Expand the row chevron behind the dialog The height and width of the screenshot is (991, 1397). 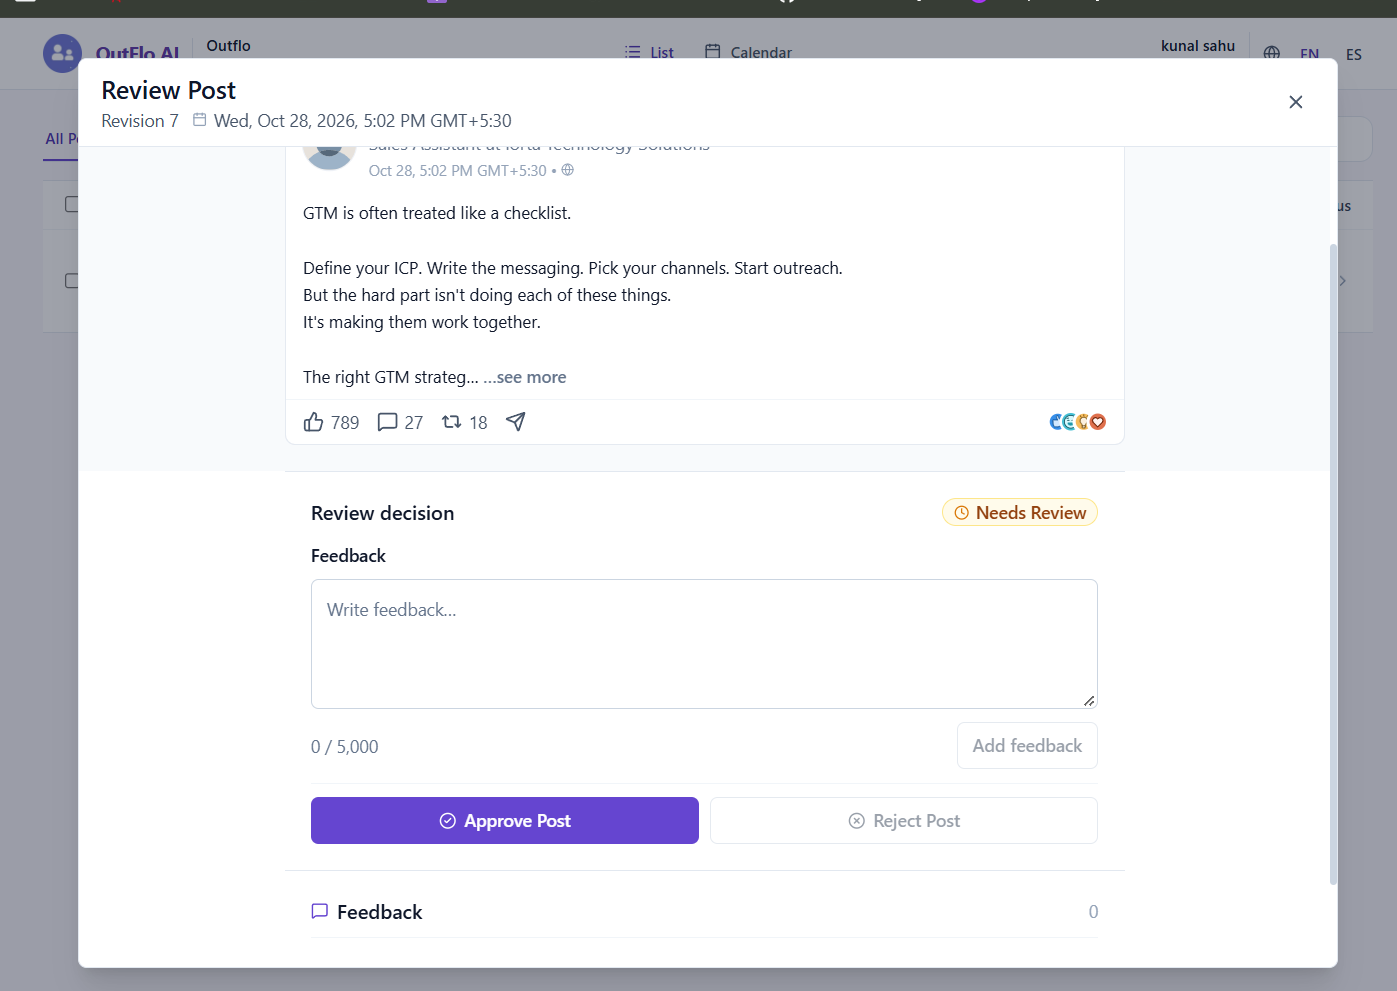coord(1342,281)
